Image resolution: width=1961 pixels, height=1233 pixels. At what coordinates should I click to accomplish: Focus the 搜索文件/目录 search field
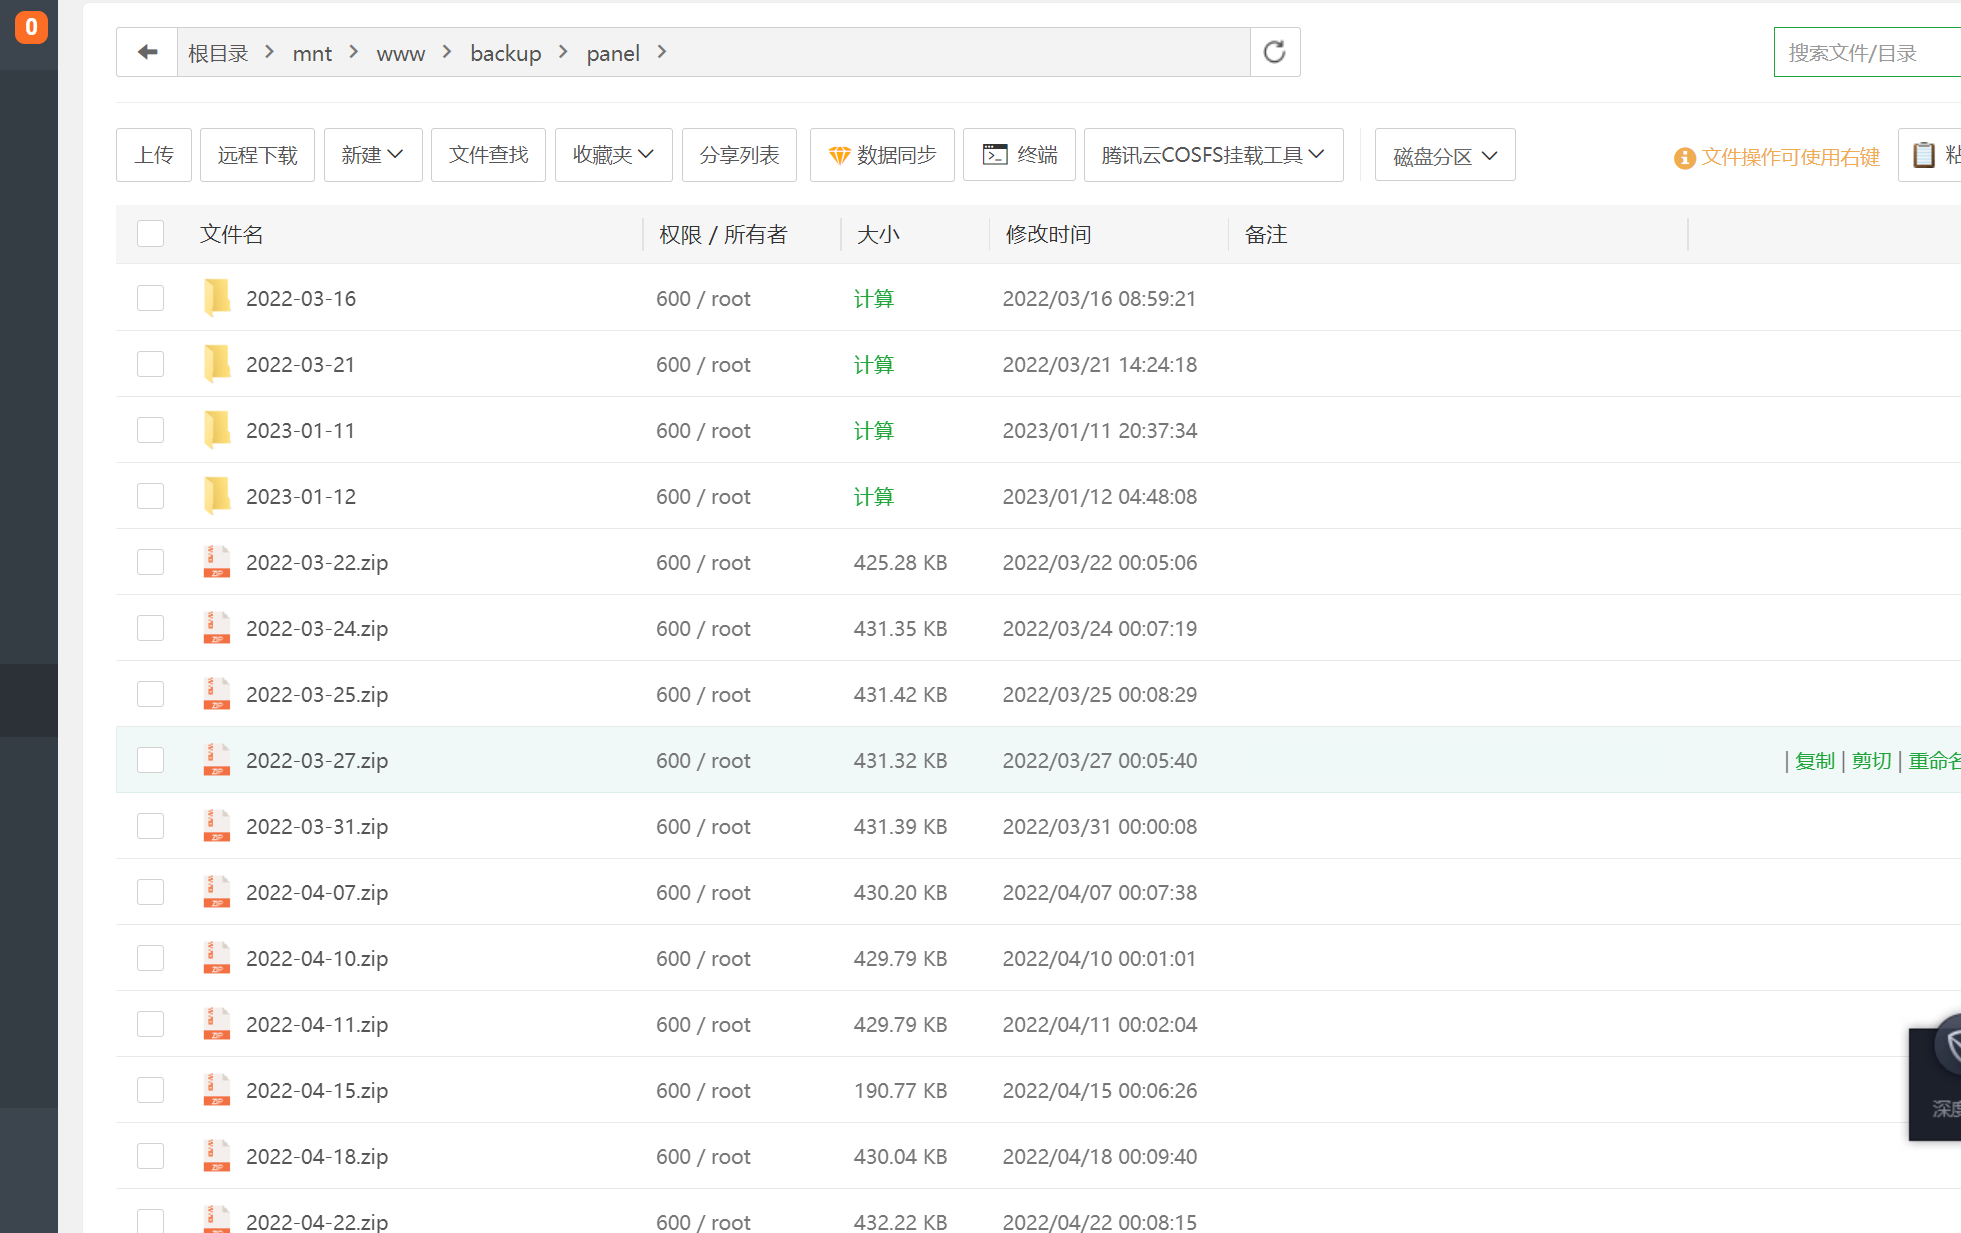(x=1867, y=52)
